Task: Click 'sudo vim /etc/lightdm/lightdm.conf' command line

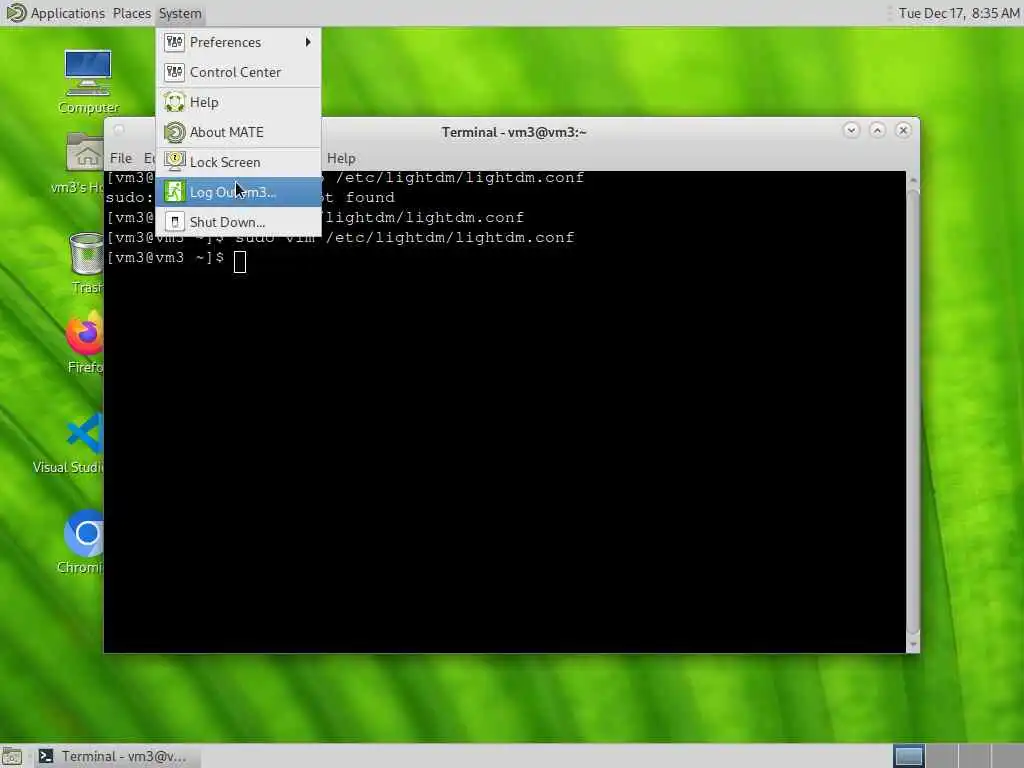Action: [x=404, y=238]
